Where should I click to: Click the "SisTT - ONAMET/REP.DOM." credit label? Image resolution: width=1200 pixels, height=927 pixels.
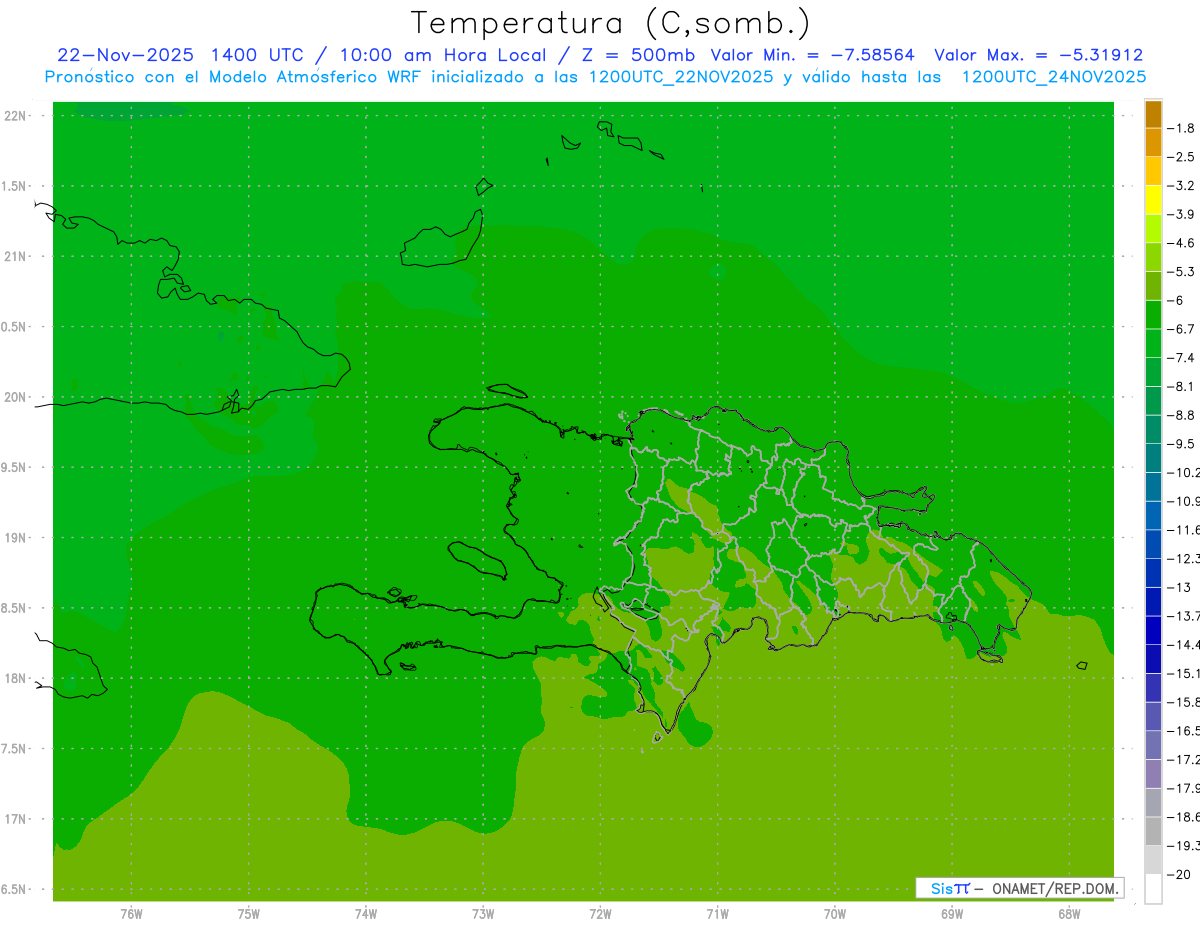pyautogui.click(x=1019, y=888)
